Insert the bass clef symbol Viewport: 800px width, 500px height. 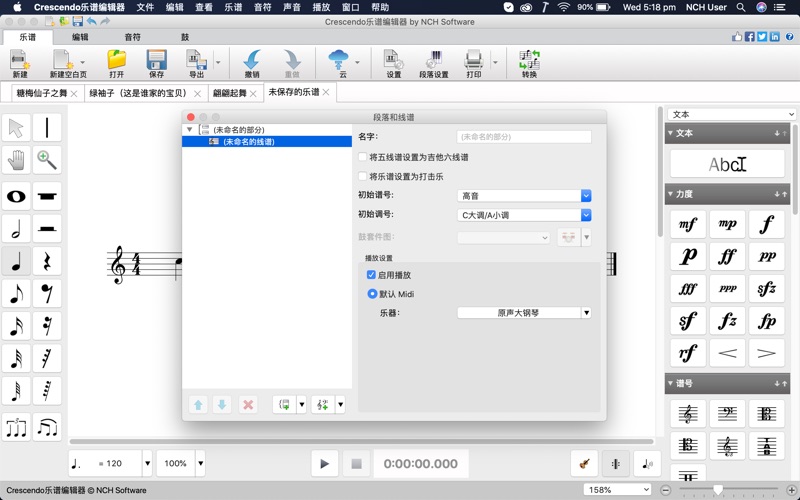(x=727, y=413)
